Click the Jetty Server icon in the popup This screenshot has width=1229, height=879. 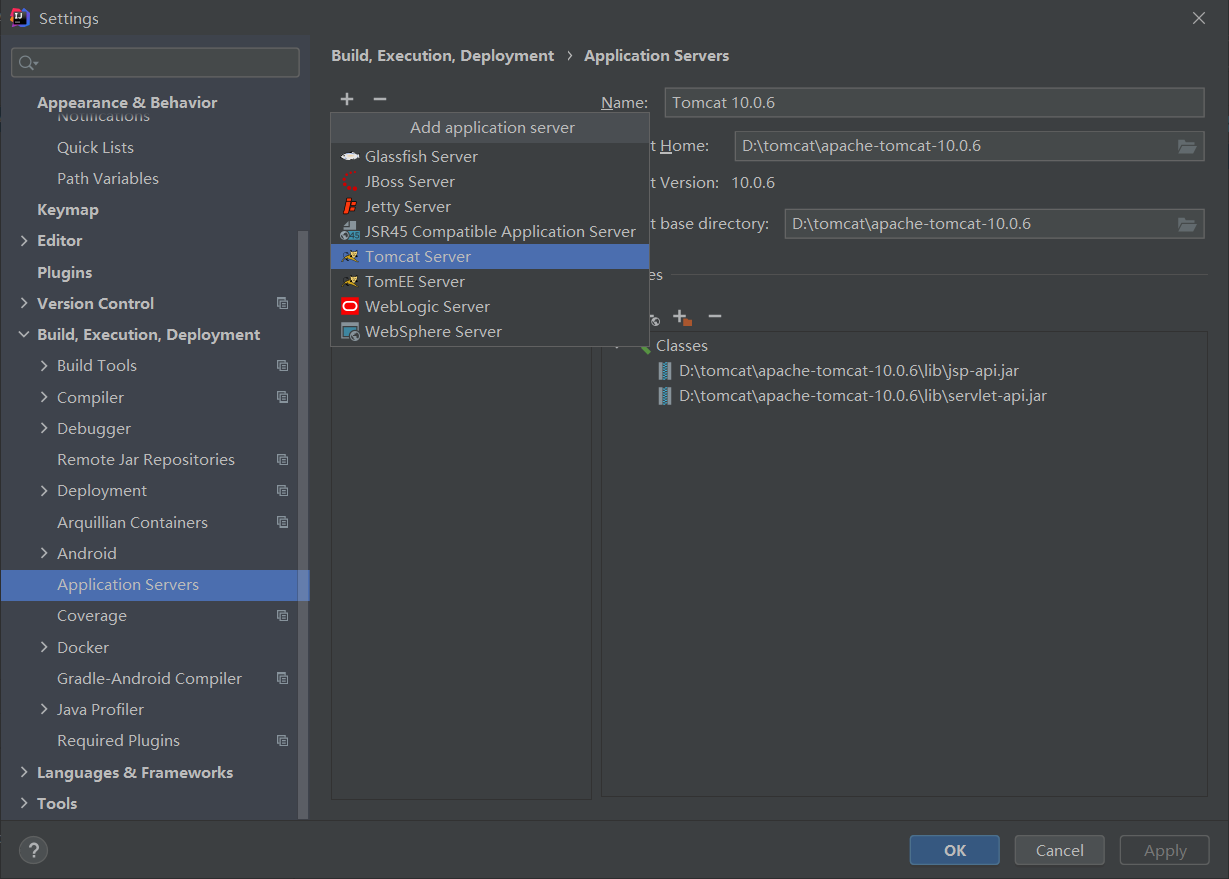[349, 207]
